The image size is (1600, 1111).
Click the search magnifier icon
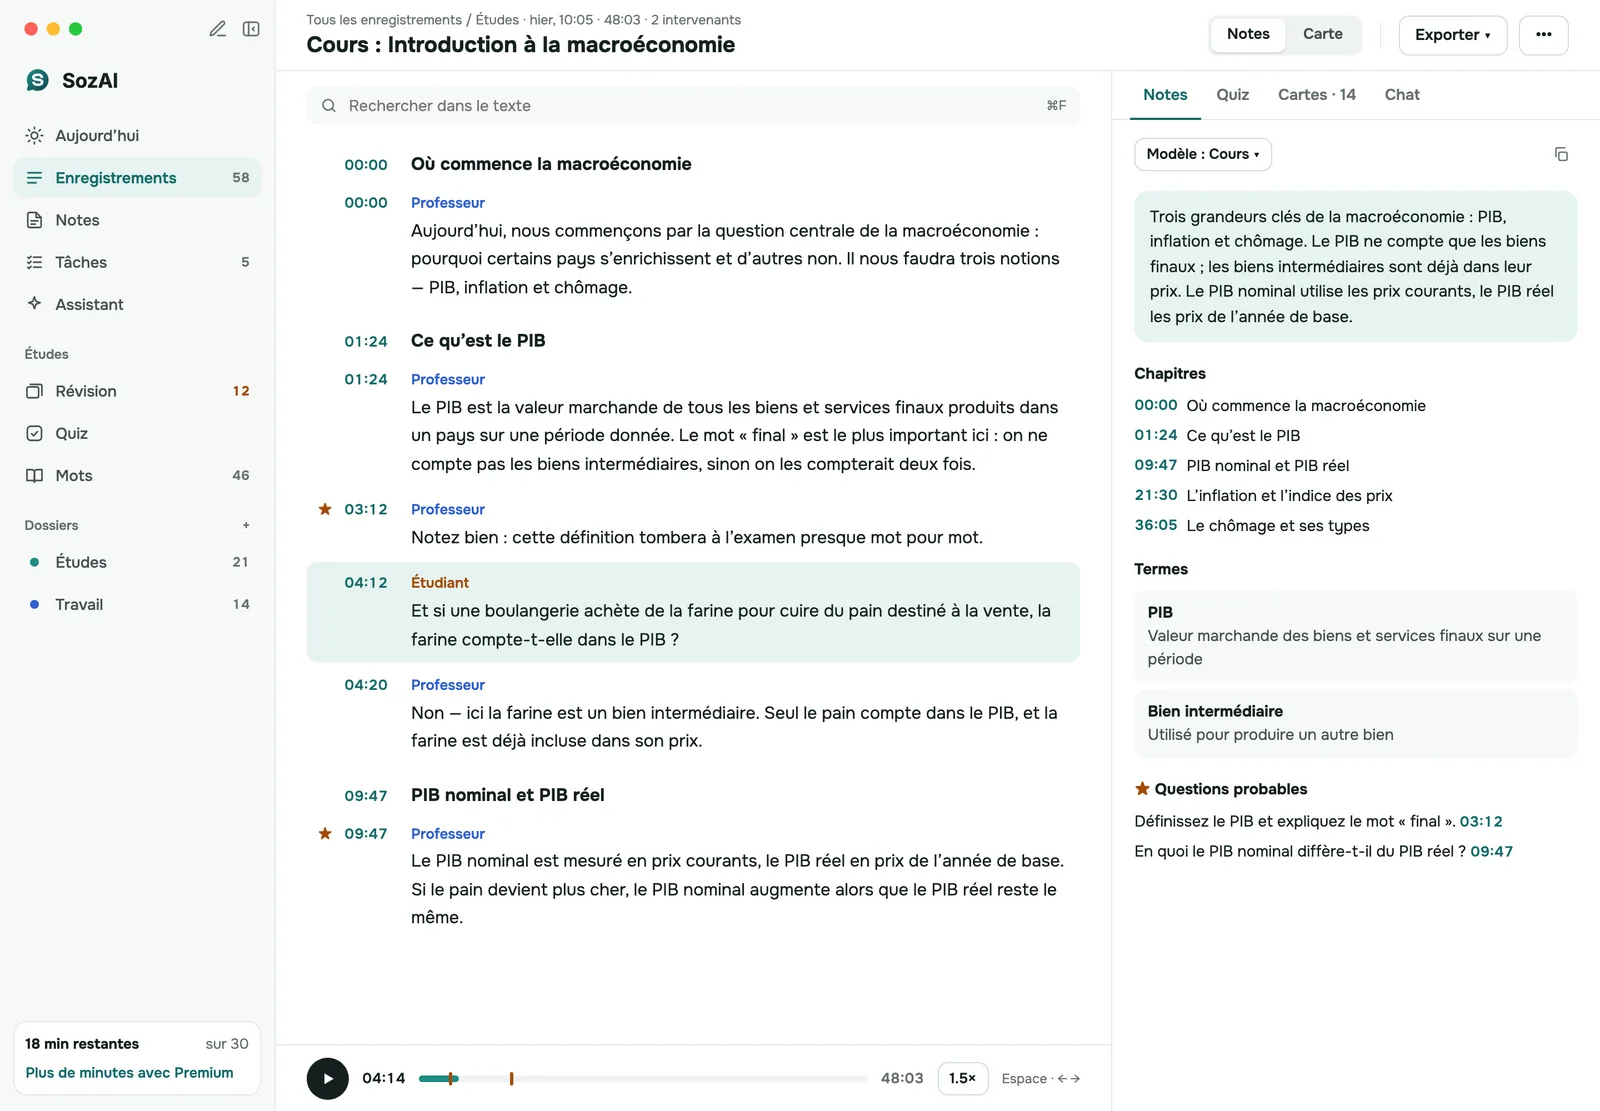tap(328, 106)
